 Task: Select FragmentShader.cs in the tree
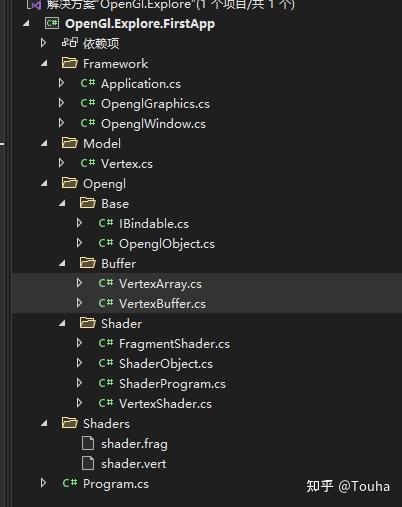174,344
